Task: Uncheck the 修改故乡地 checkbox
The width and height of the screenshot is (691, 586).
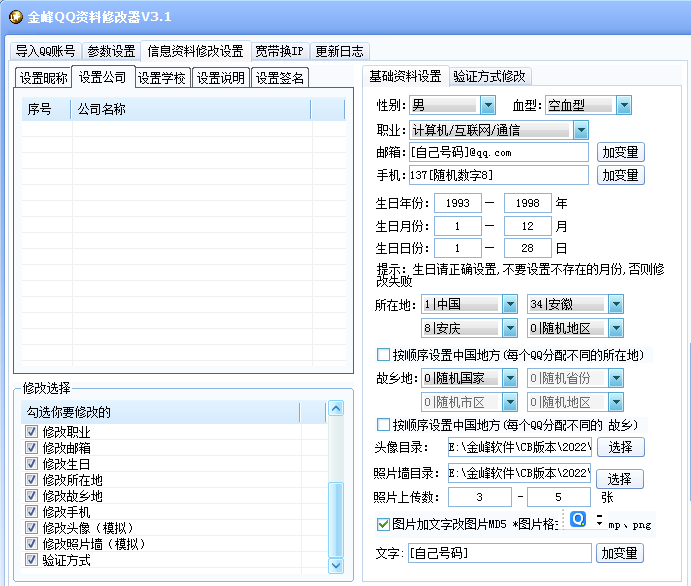Action: [x=31, y=496]
